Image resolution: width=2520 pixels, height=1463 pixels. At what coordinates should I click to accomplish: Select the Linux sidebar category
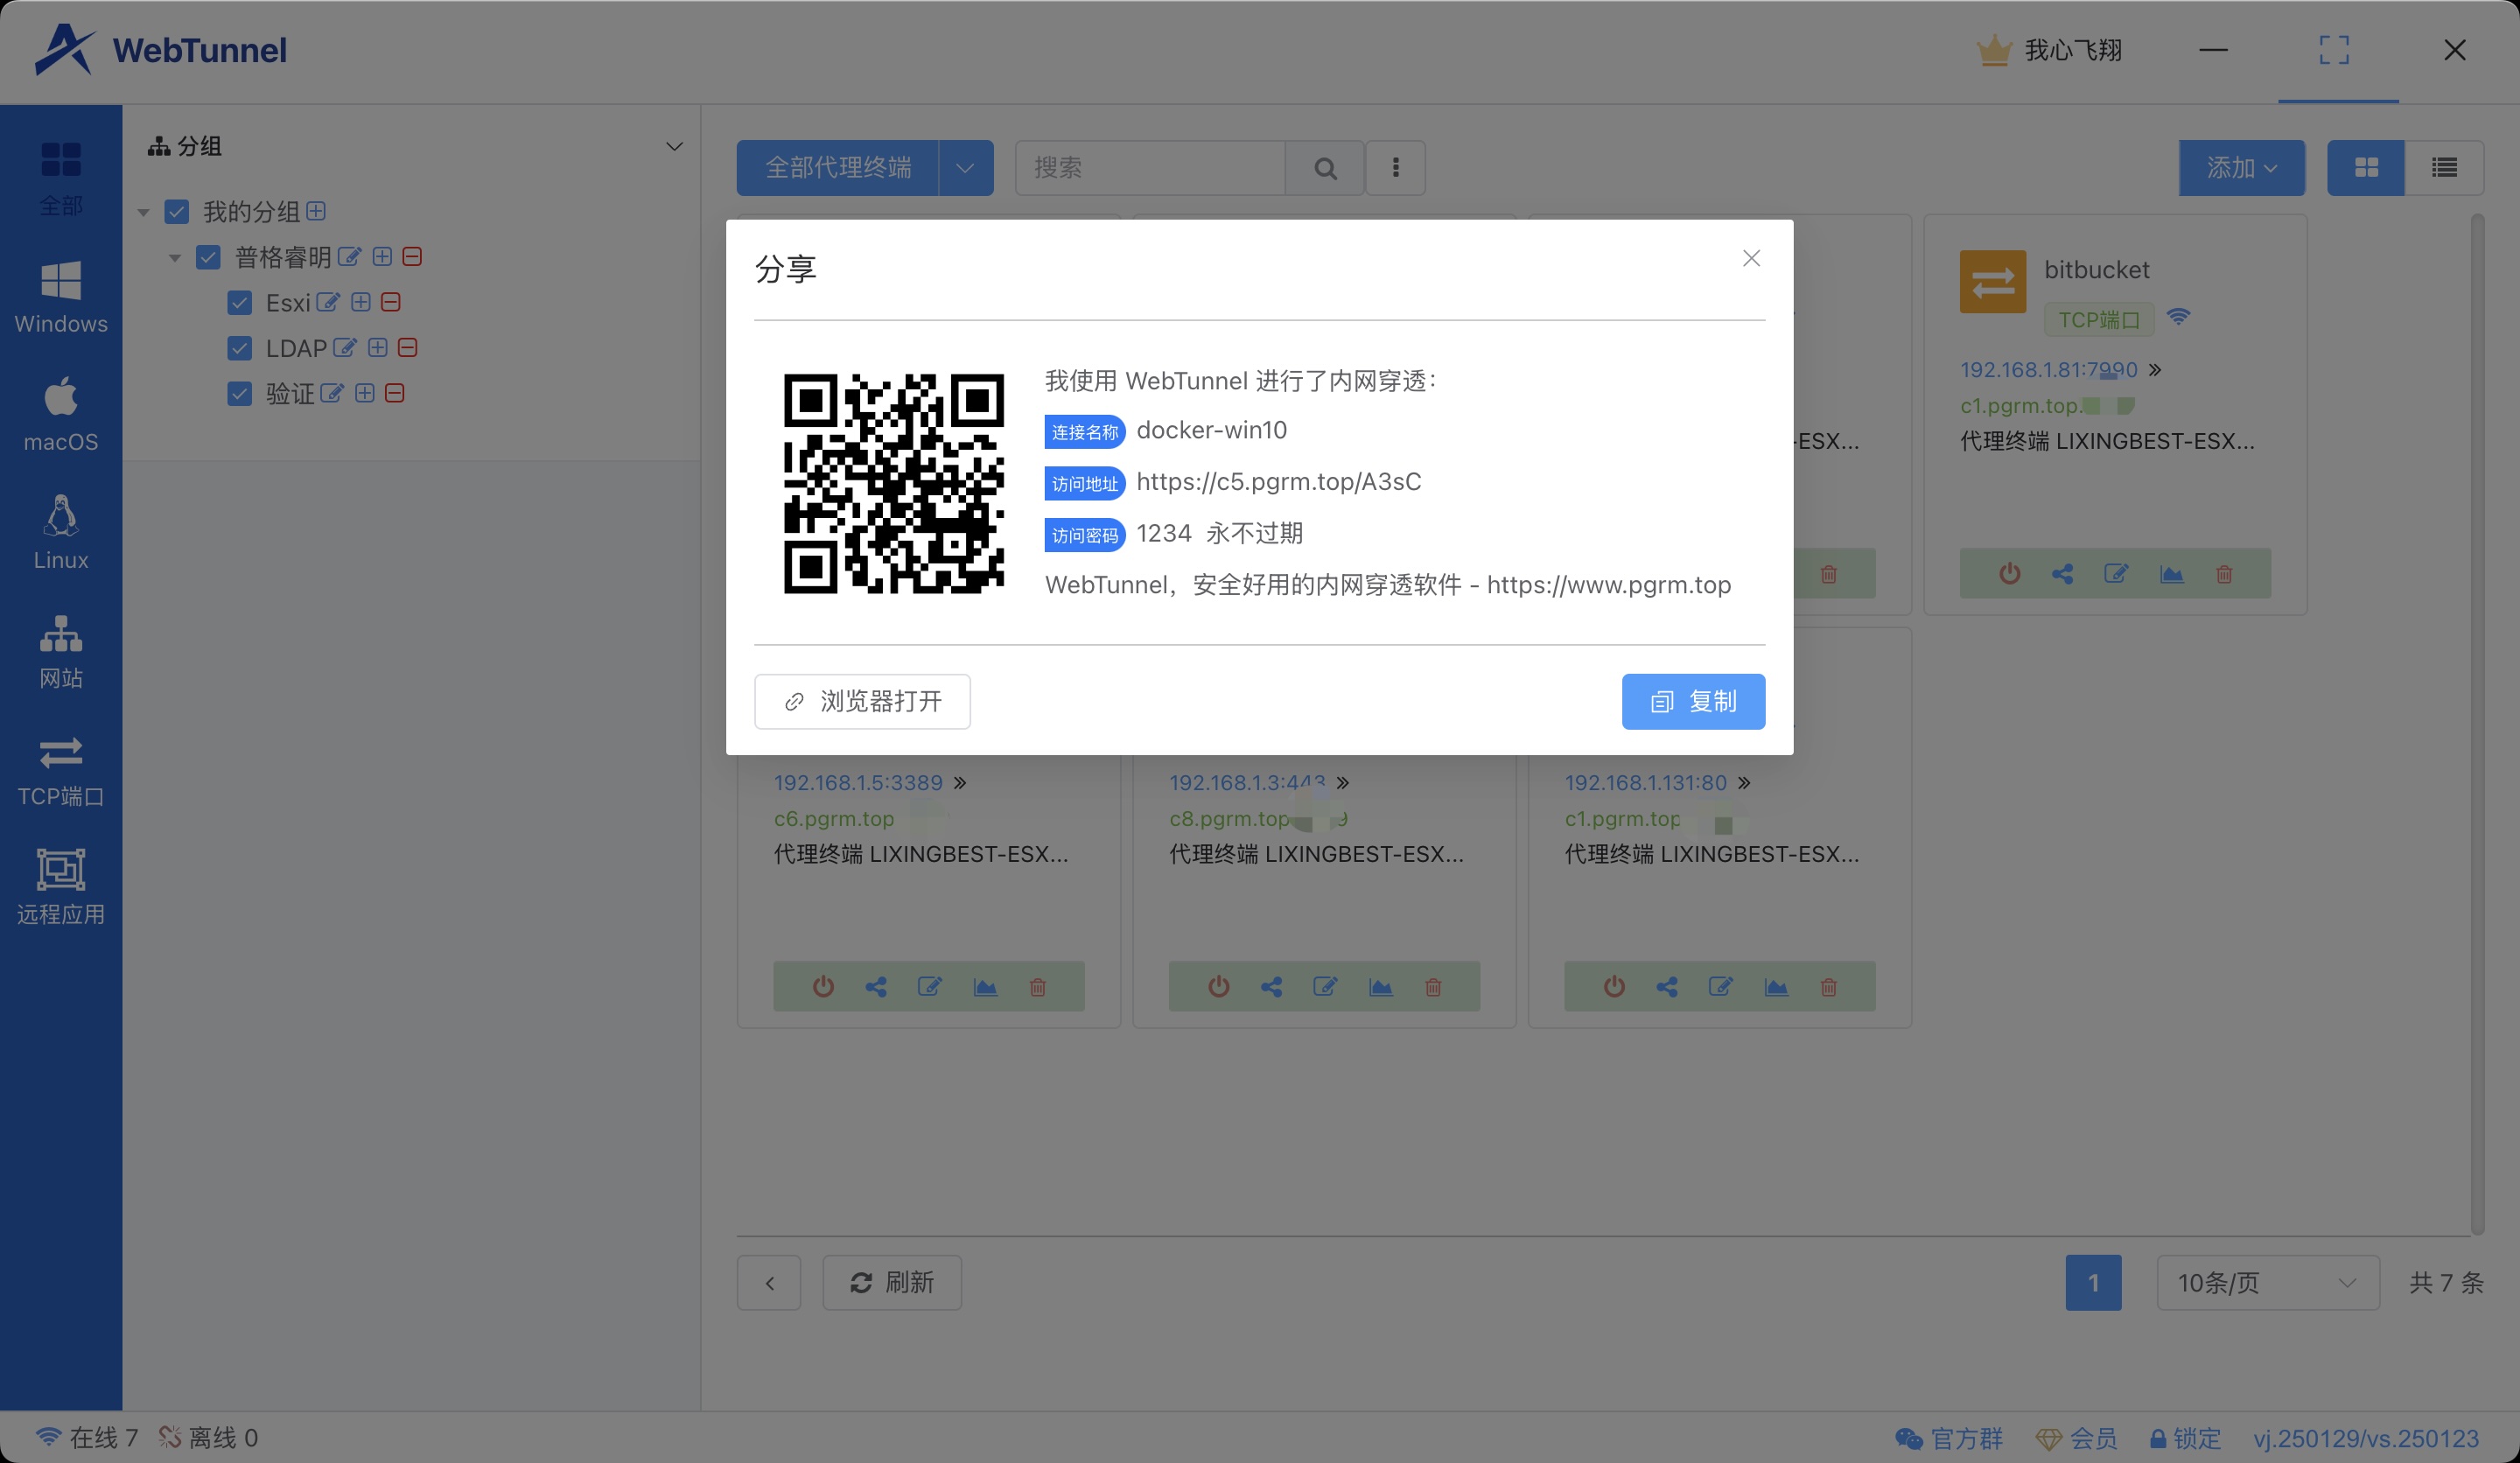pos(61,533)
